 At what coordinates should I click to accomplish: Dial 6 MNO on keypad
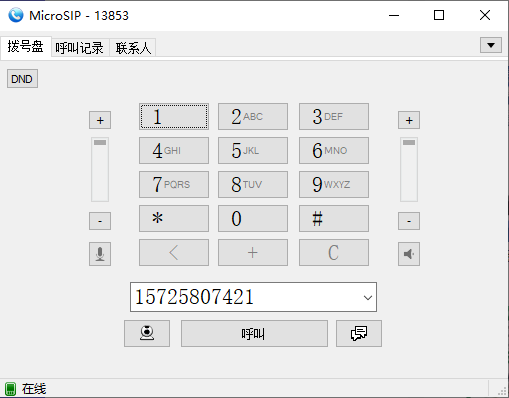coord(334,151)
